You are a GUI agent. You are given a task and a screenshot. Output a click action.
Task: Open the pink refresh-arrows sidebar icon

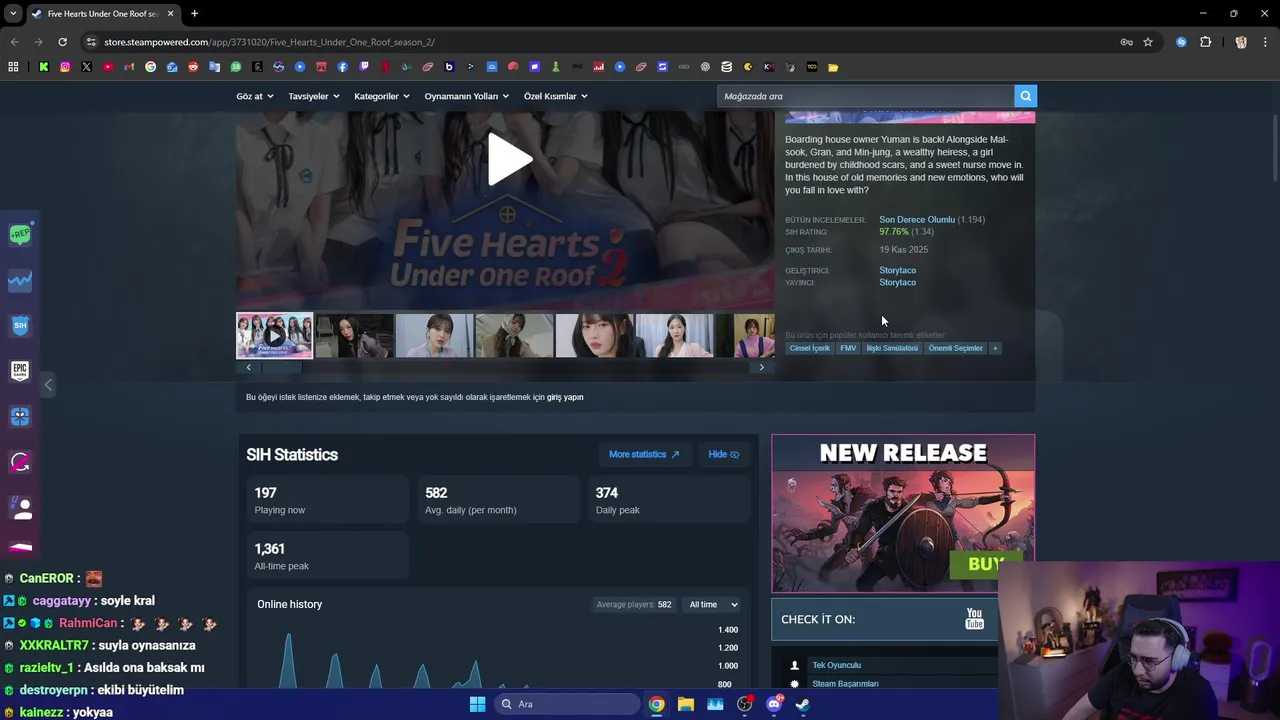[x=20, y=462]
